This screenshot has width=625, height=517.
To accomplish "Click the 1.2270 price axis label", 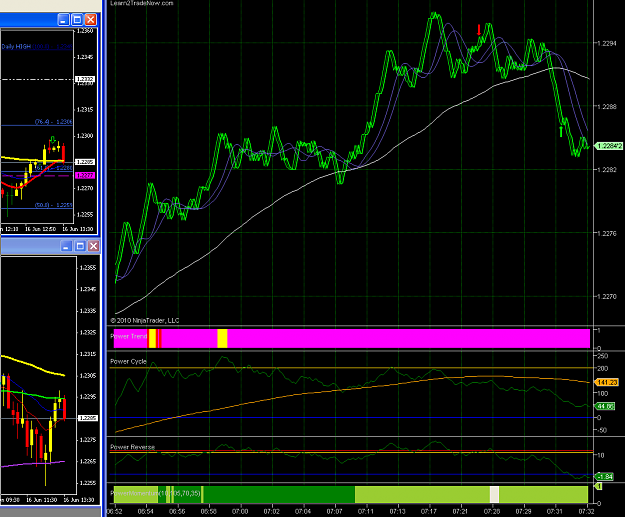I will (x=606, y=297).
